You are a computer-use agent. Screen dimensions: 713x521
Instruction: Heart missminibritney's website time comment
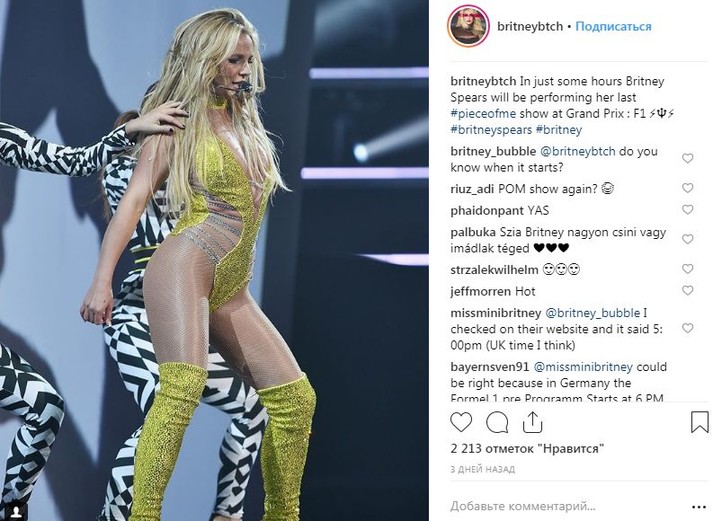tap(688, 328)
